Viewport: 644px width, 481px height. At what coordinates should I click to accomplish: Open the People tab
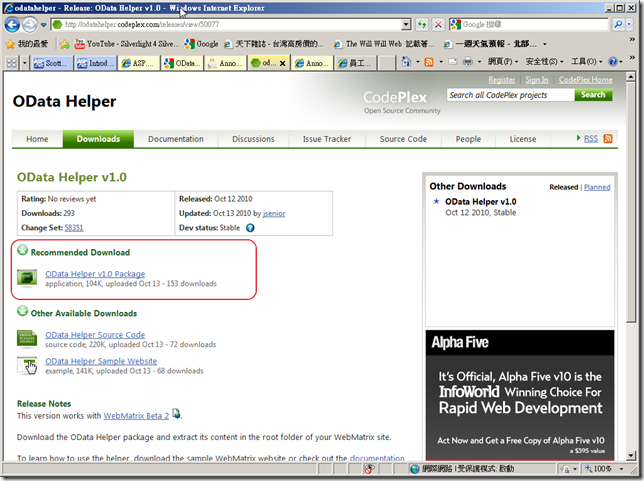(468, 139)
